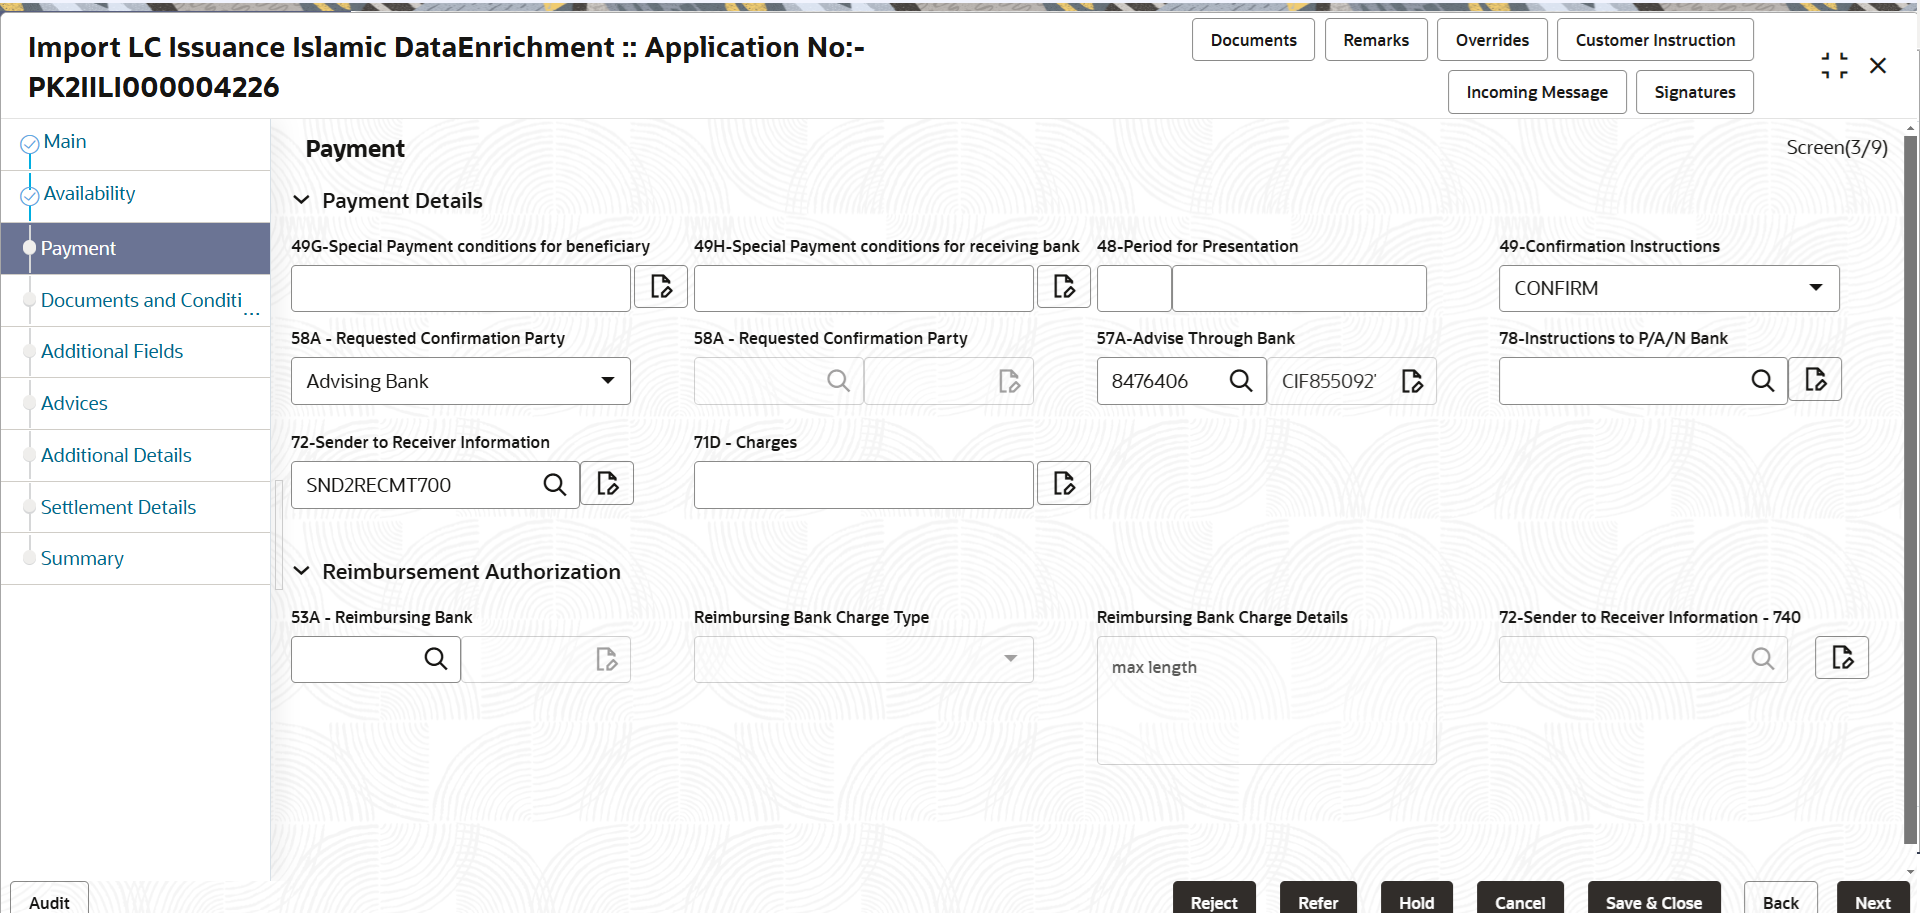The height and width of the screenshot is (913, 1920).
Task: Open editor icon for 49H receiving bank conditions
Action: click(1064, 287)
